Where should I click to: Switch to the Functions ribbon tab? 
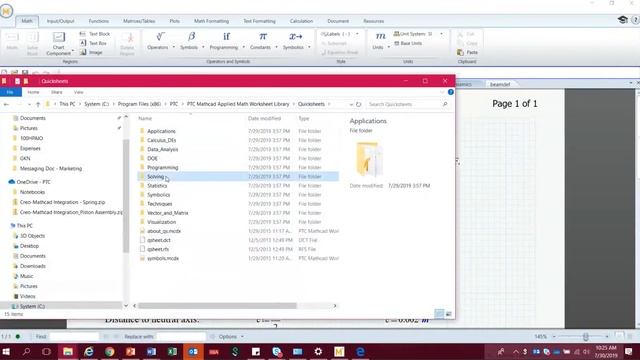click(99, 21)
